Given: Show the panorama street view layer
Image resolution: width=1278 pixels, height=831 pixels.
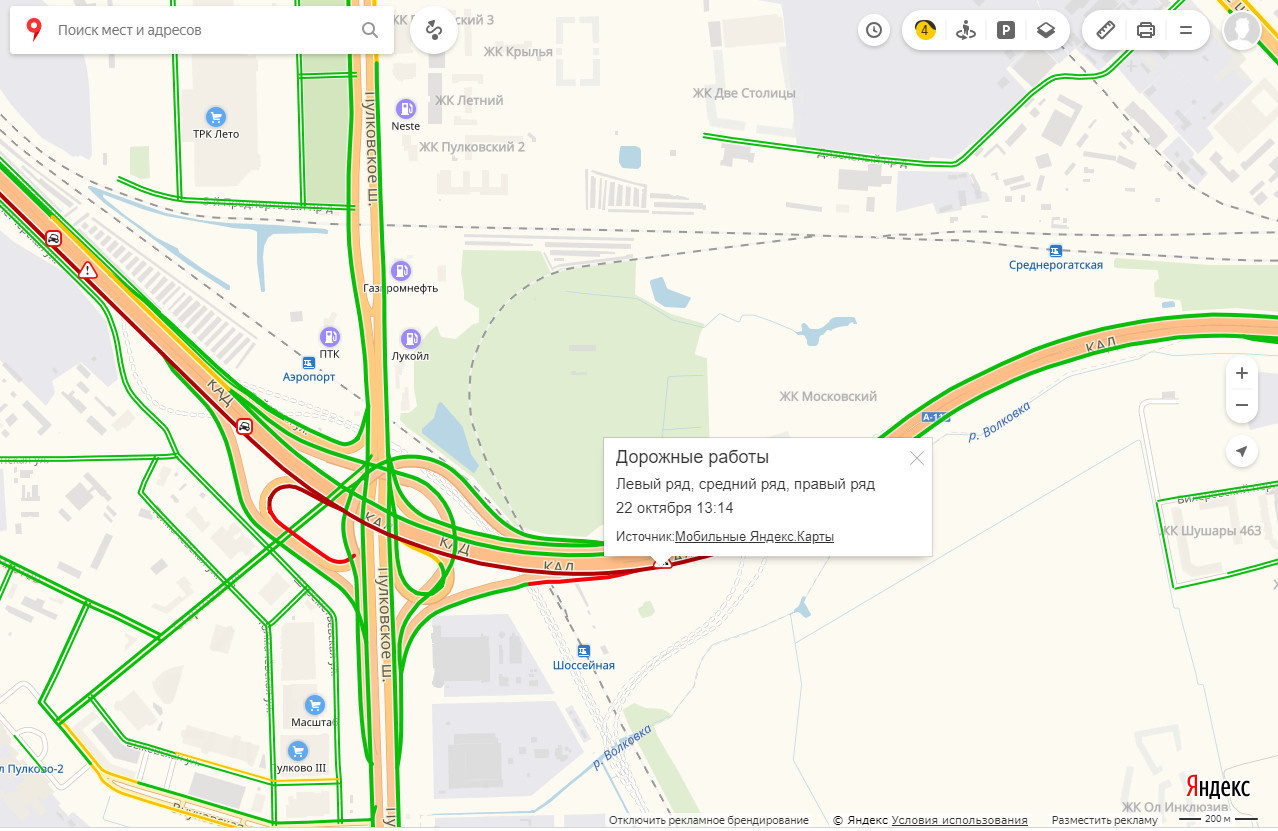Looking at the screenshot, I should [x=965, y=30].
